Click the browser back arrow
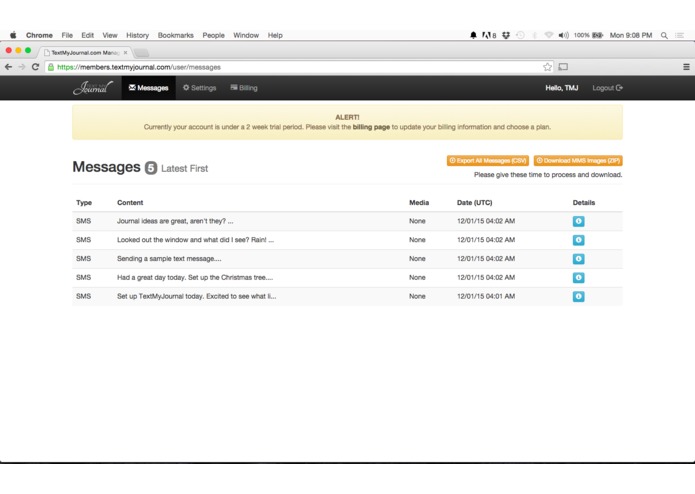Viewport: 695px width, 494px height. coord(8,67)
